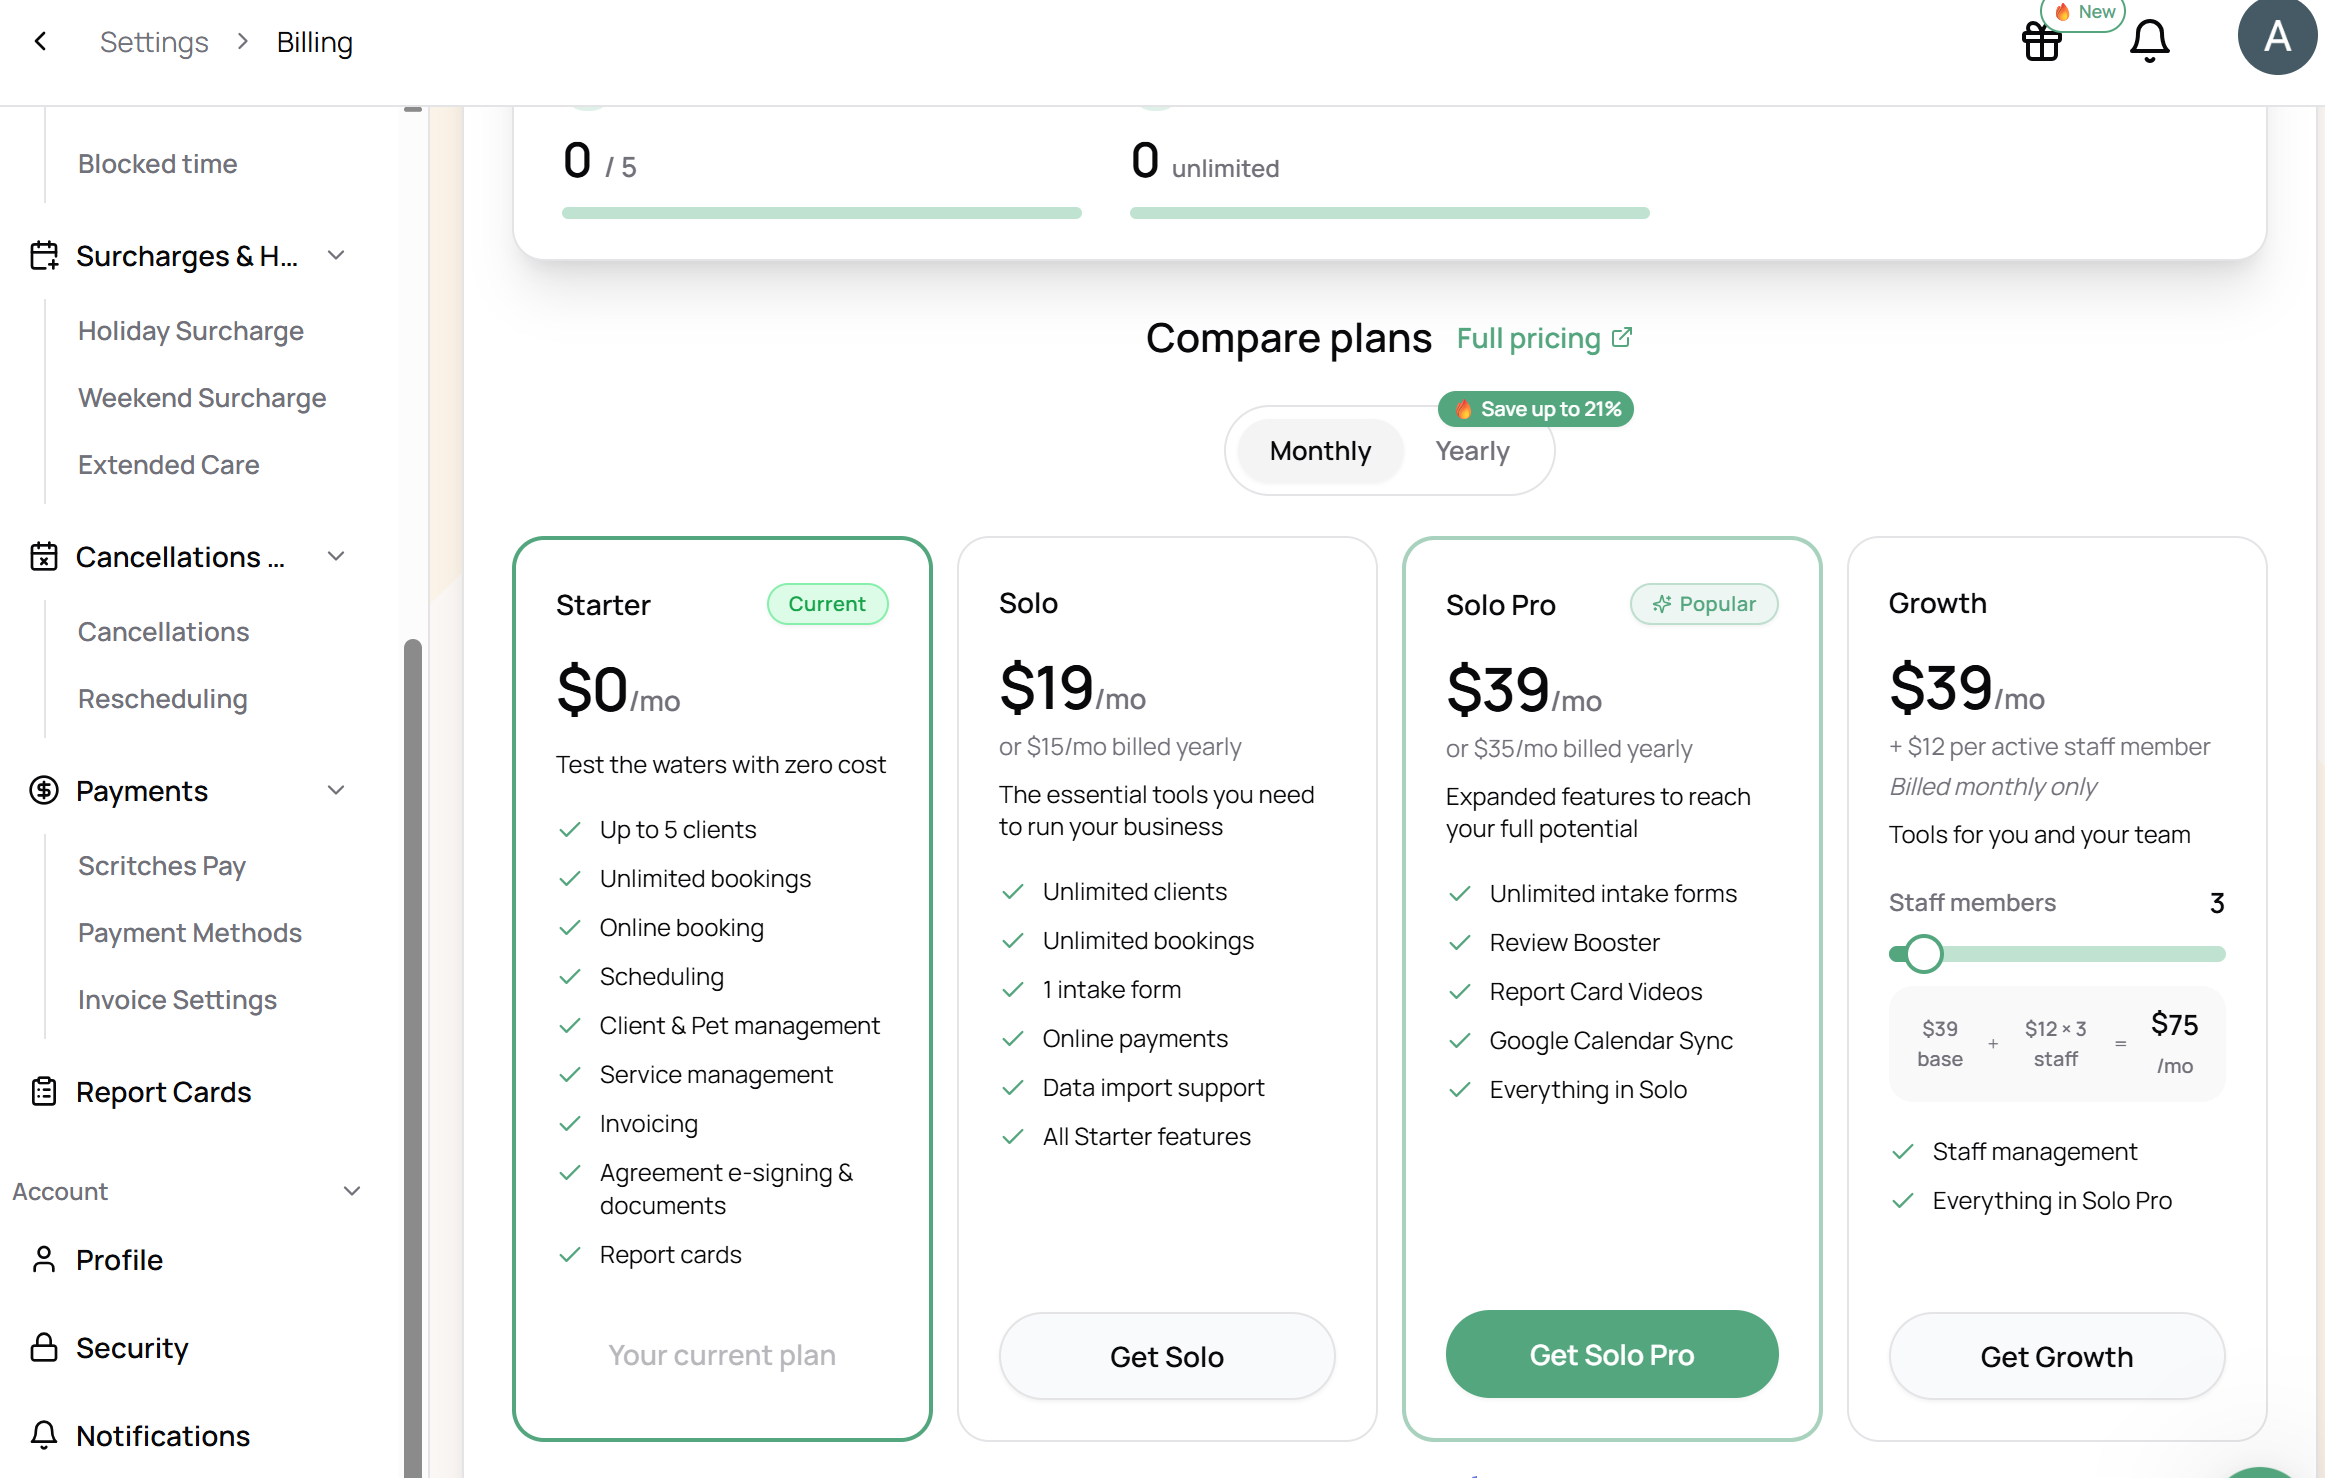
Task: Click the Staff members slider handle
Action: [x=1923, y=954]
